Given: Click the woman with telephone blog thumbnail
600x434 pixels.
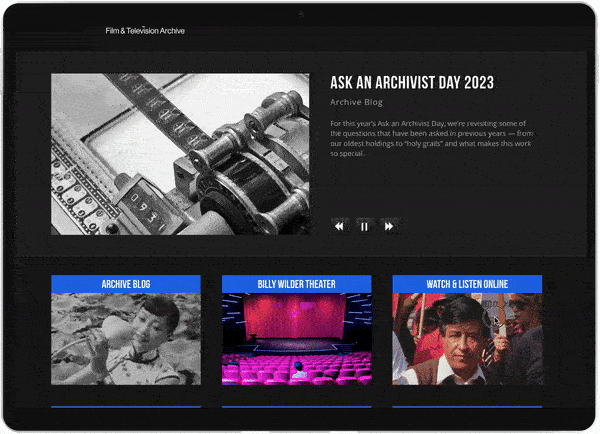Looking at the screenshot, I should click(x=126, y=339).
